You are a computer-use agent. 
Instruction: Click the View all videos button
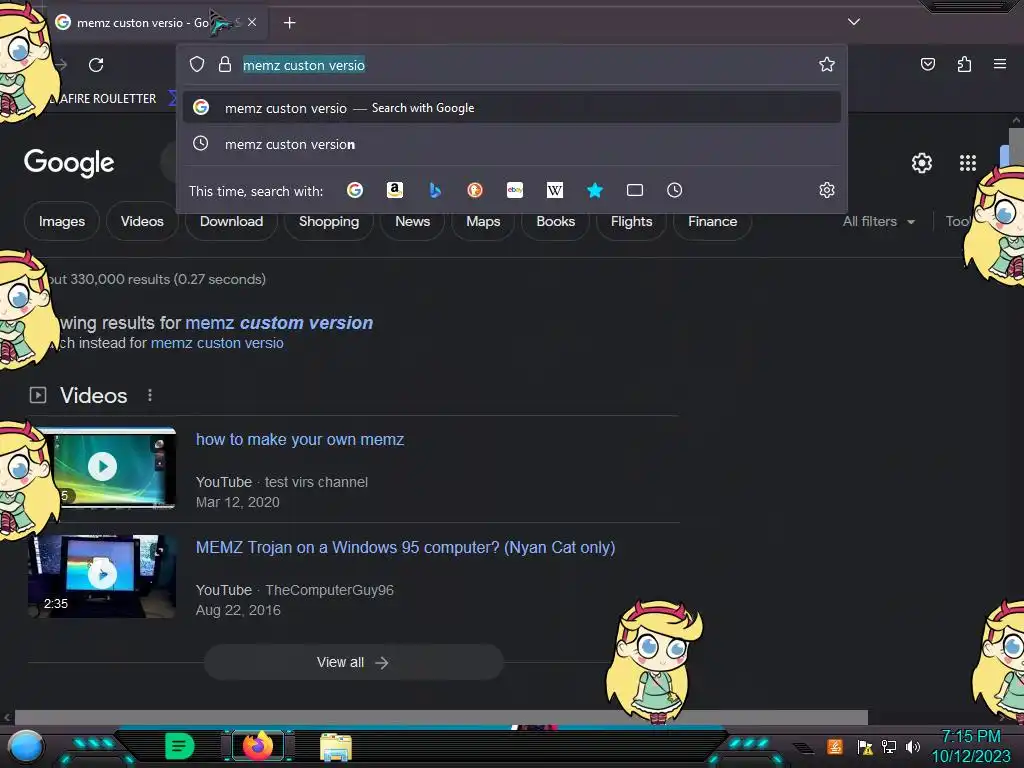353,662
